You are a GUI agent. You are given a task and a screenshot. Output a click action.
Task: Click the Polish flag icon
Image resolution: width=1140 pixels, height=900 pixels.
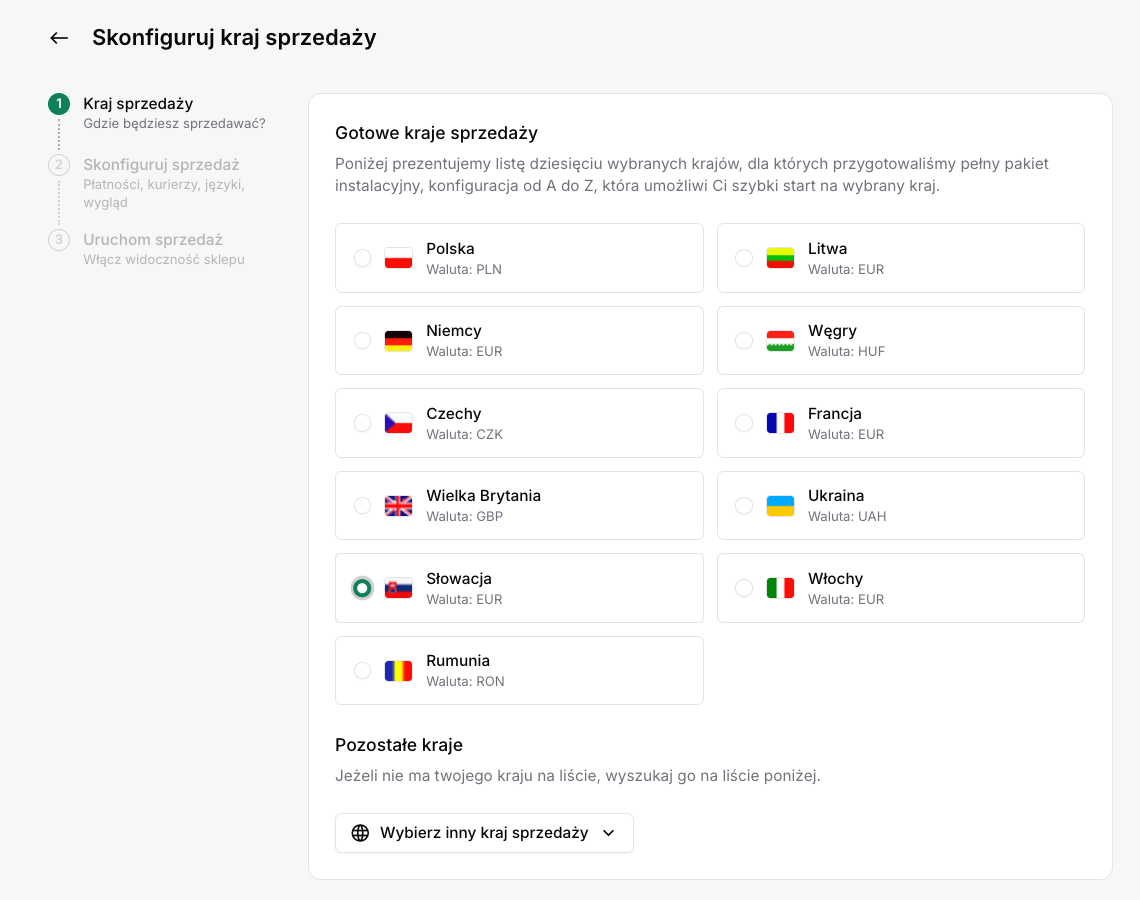click(x=398, y=258)
